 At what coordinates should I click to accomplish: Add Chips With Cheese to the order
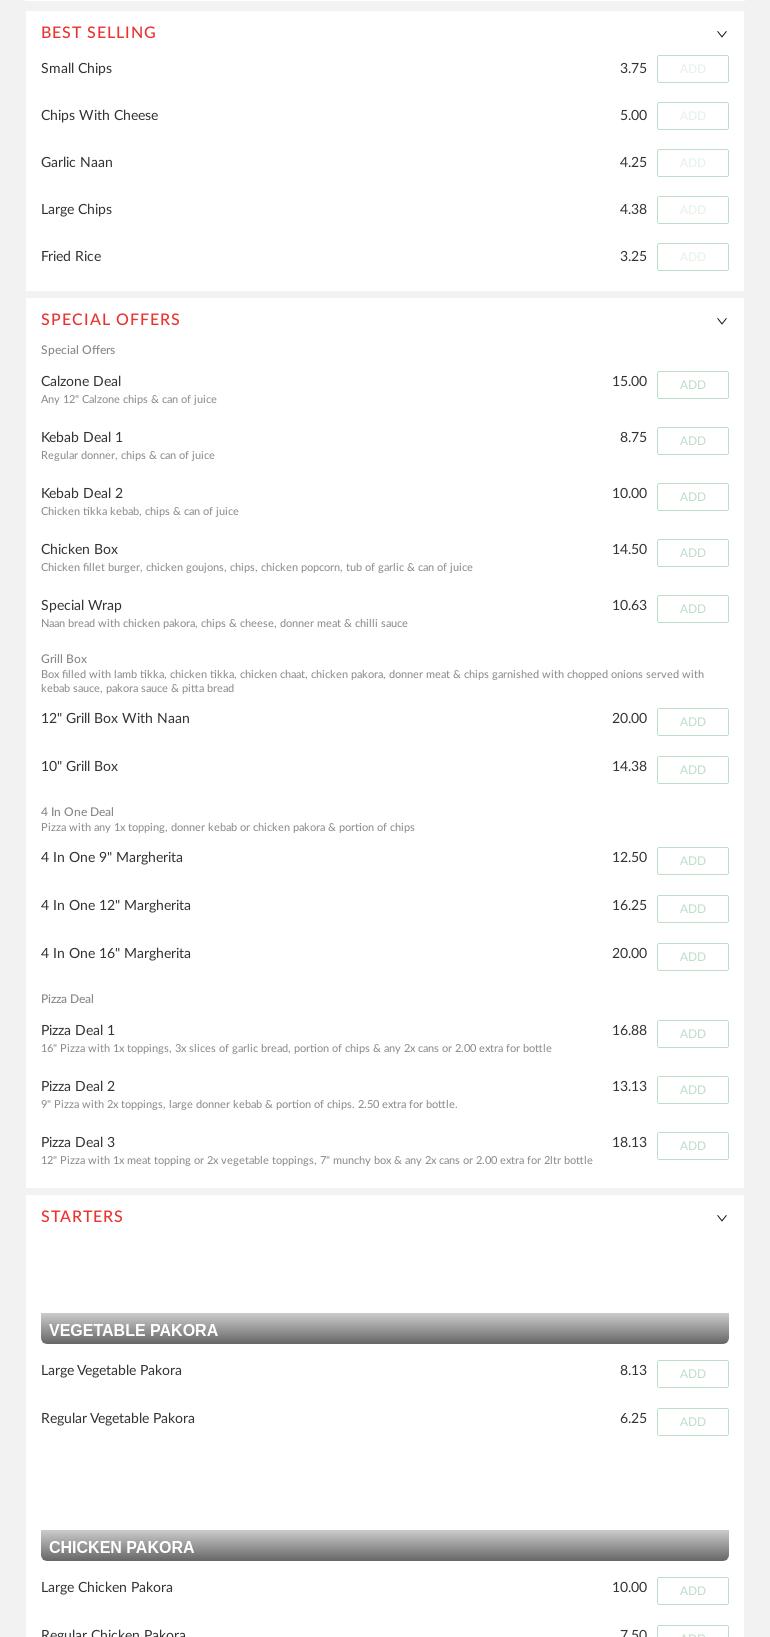click(x=692, y=116)
